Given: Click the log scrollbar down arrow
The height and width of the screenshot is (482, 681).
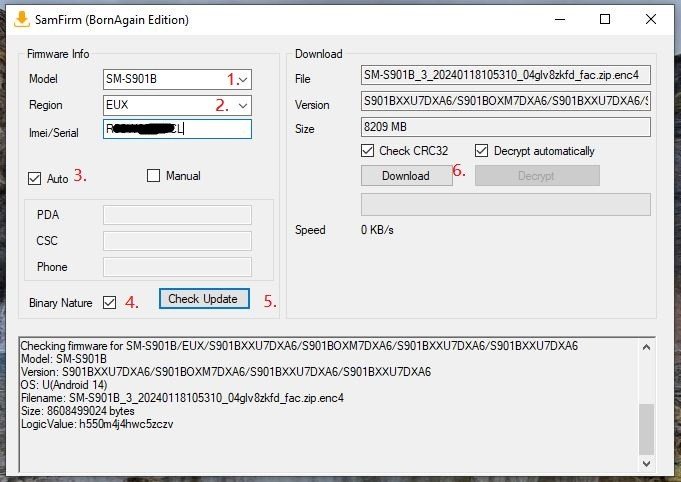Looking at the screenshot, I should (x=647, y=463).
